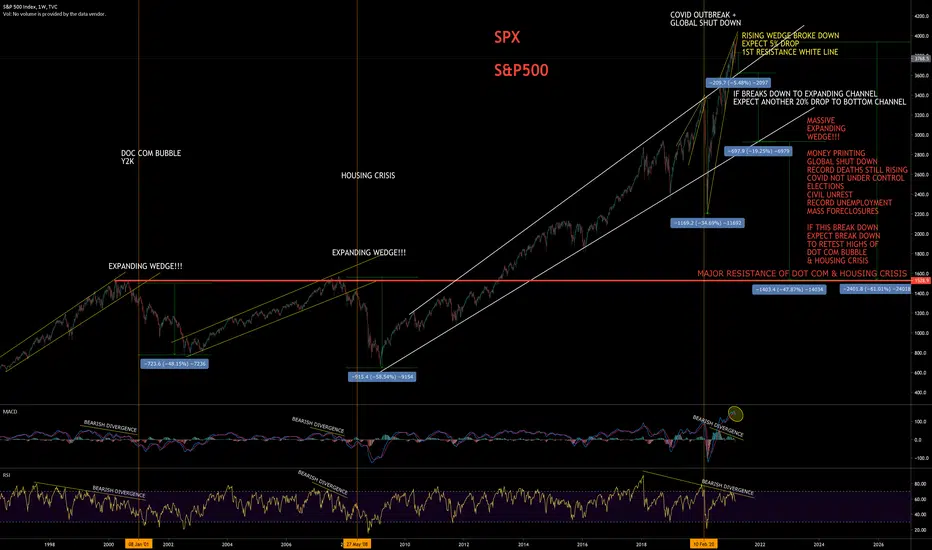The image size is (932, 550).
Task: Select 'DOT COM BUBBLE' line in the red note
Action: pos(837,252)
